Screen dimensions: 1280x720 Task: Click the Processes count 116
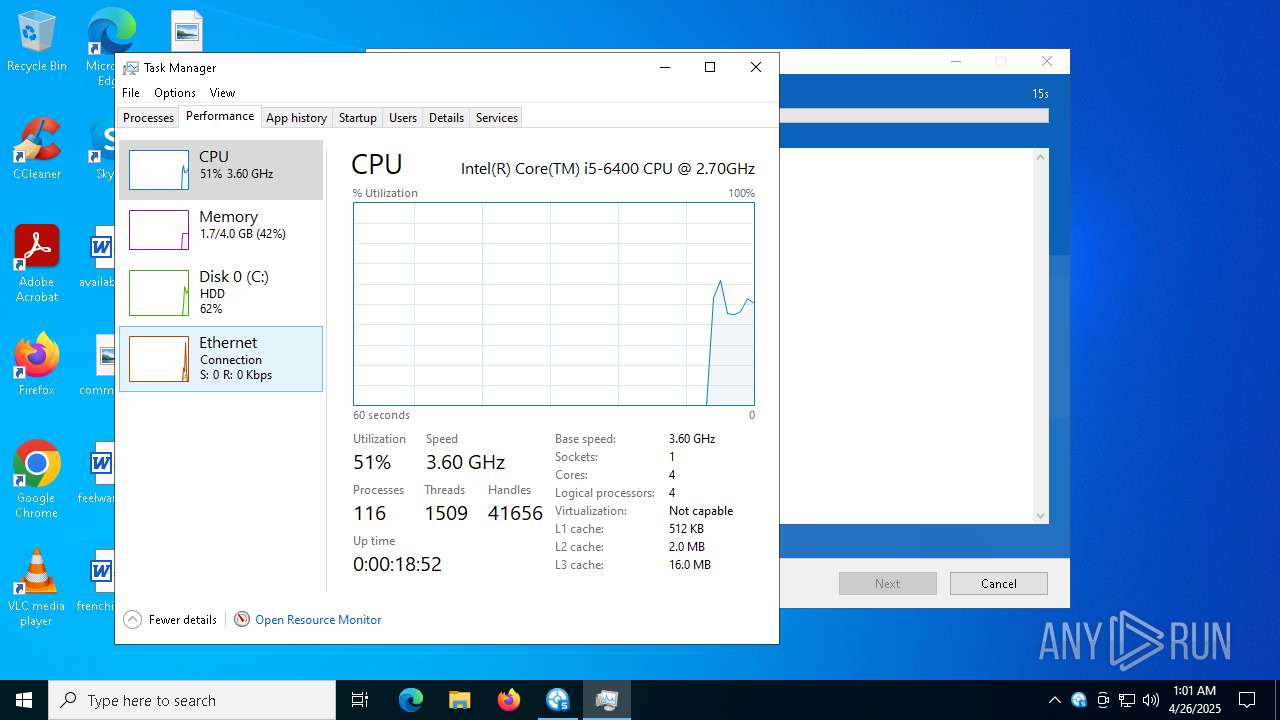click(369, 513)
